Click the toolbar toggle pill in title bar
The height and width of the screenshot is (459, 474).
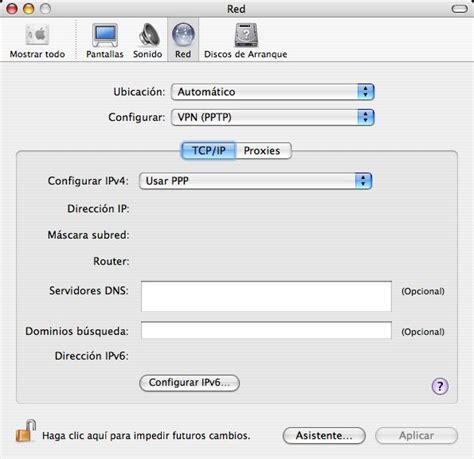click(x=460, y=9)
